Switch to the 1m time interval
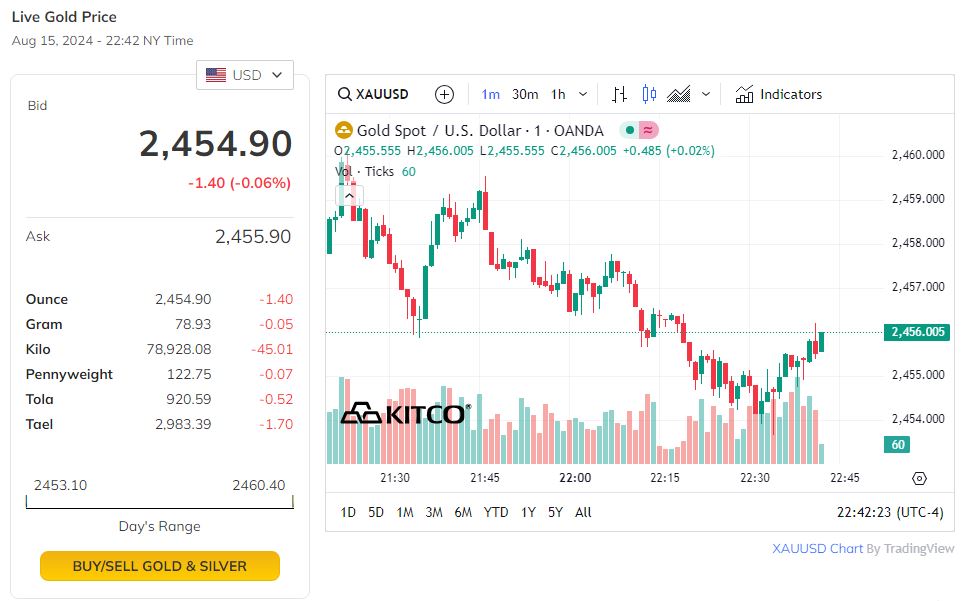This screenshot has width=965, height=601. click(491, 95)
